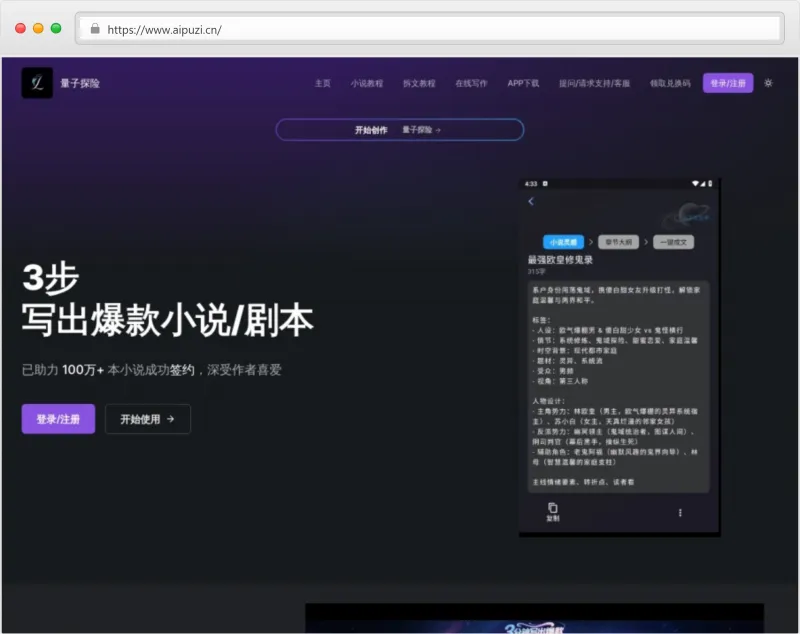The height and width of the screenshot is (634, 800).
Task: Open the 主页 menu item
Action: [x=322, y=84]
